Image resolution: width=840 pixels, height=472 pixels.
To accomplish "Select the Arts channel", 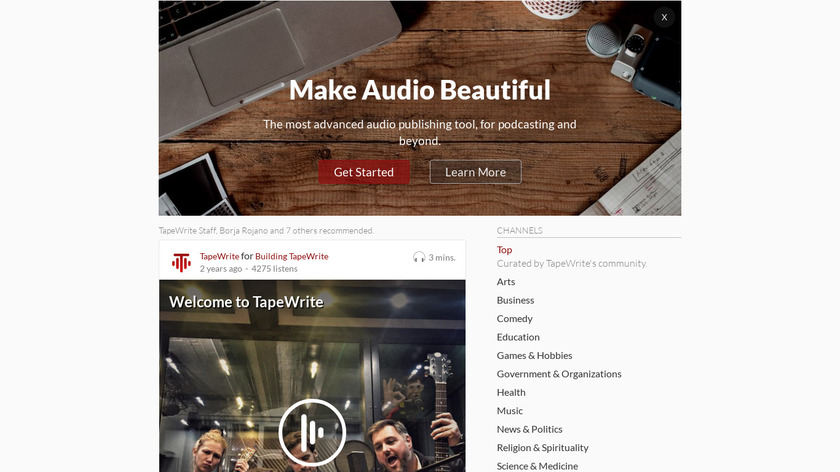I will (506, 282).
